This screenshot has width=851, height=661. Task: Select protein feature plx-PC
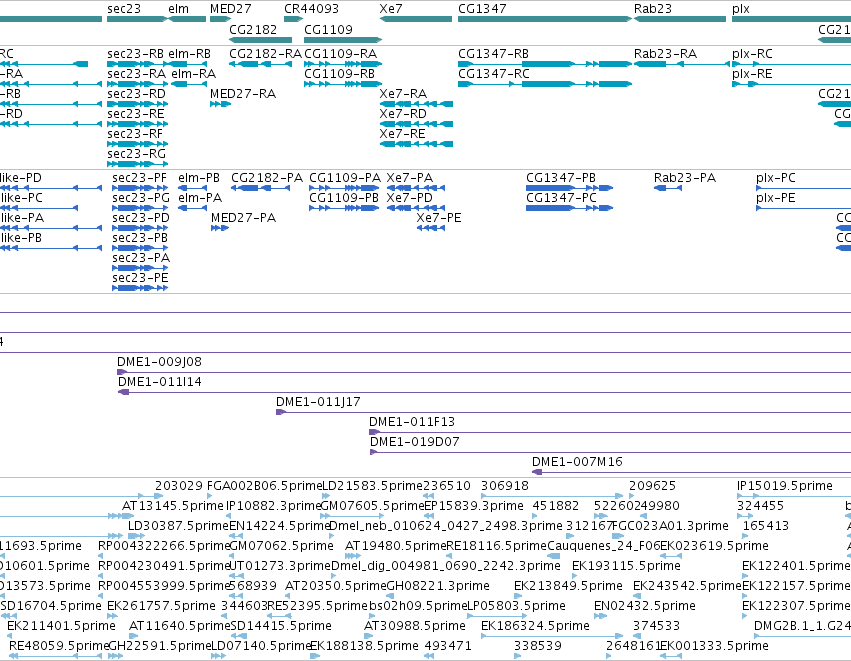coord(803,188)
